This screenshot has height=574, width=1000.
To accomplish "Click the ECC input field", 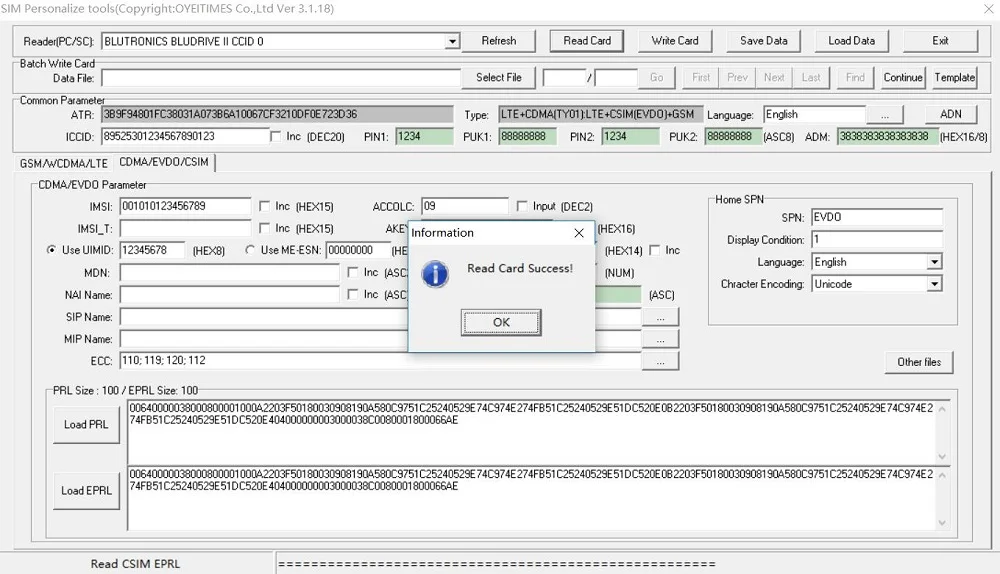I will tap(380, 361).
